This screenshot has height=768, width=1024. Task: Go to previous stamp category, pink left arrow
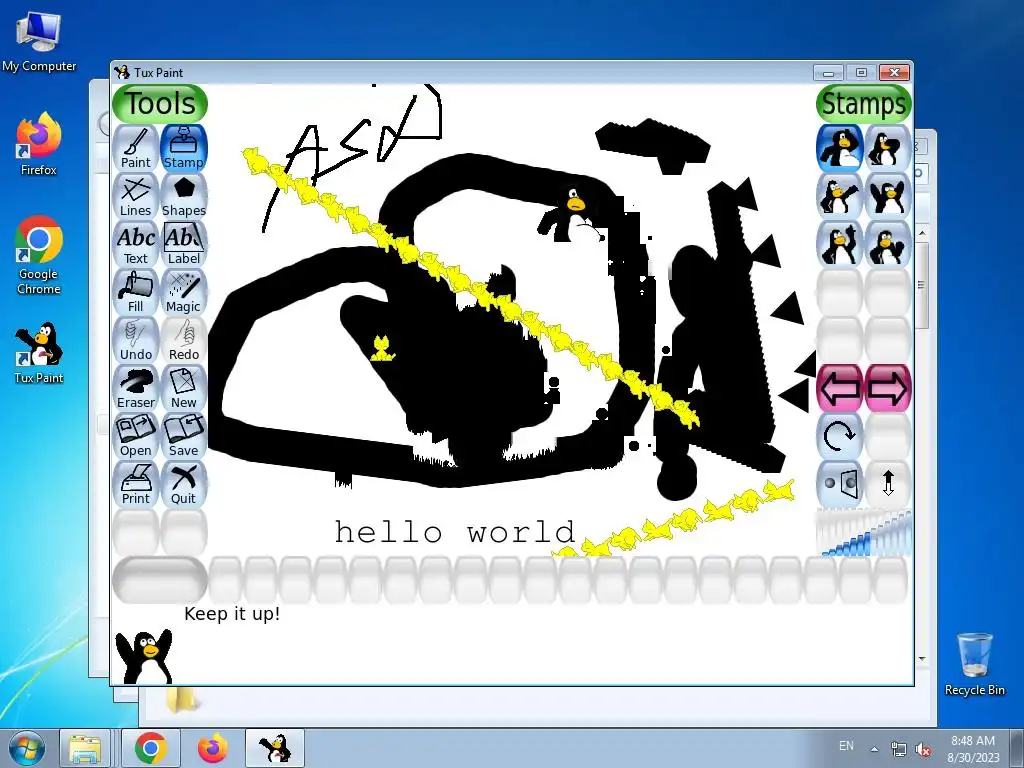(x=840, y=388)
